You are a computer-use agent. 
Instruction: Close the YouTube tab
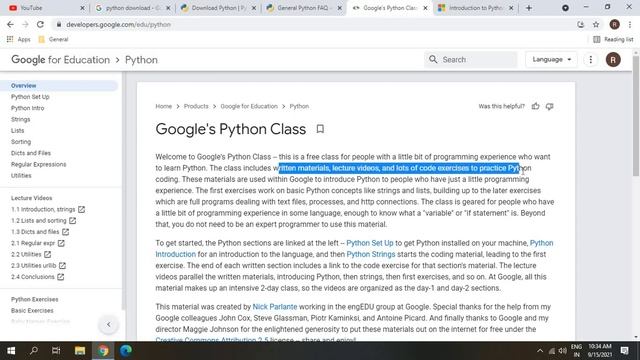(x=82, y=8)
